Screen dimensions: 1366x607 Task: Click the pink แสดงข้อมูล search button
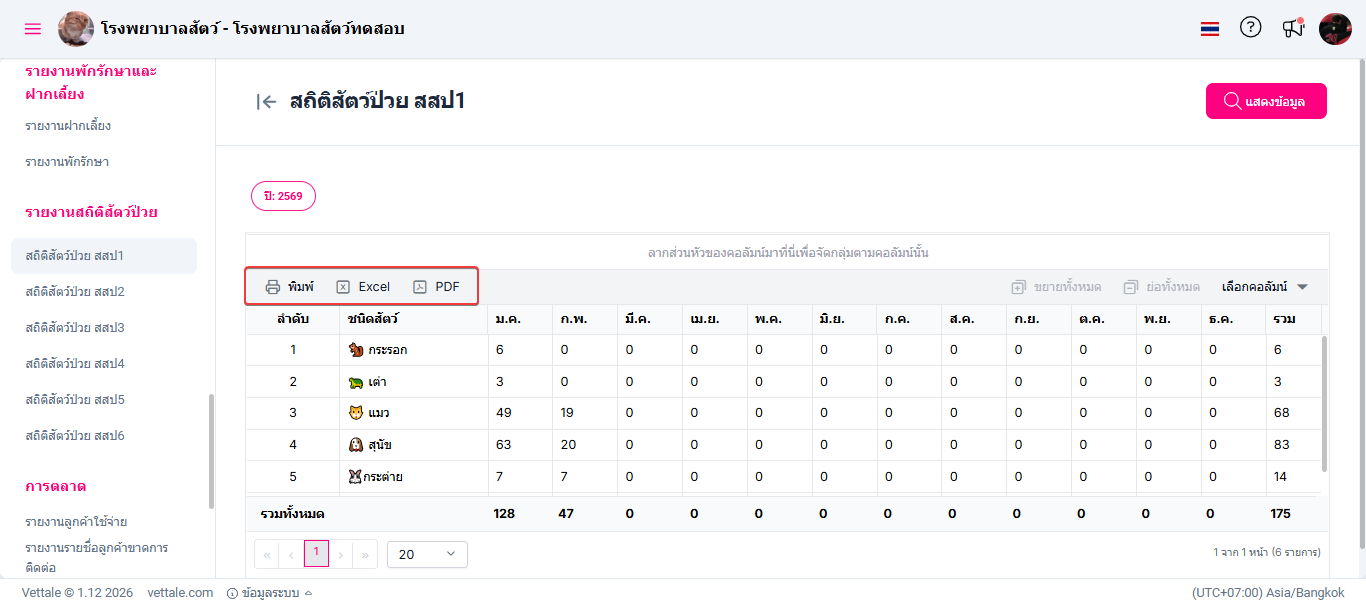pyautogui.click(x=1266, y=101)
